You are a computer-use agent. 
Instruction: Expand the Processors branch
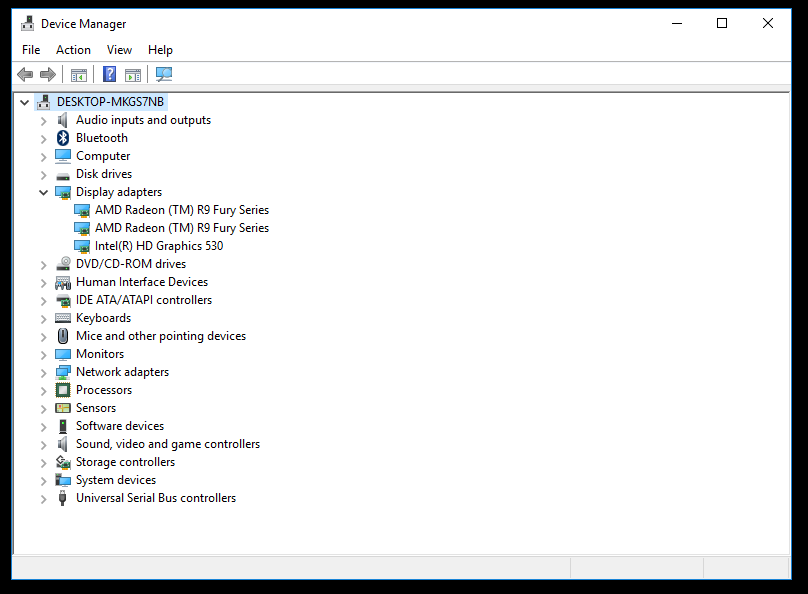click(44, 391)
